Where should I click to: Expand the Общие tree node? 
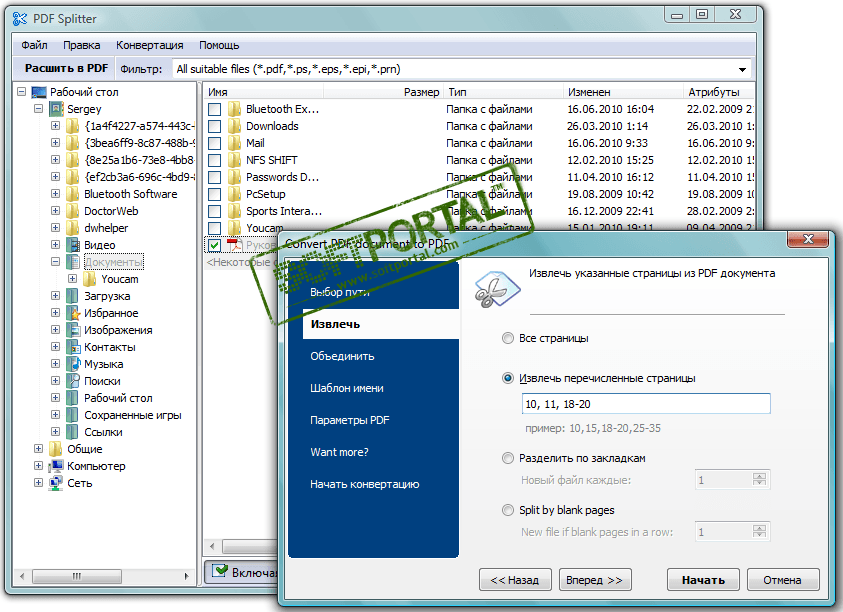point(38,449)
